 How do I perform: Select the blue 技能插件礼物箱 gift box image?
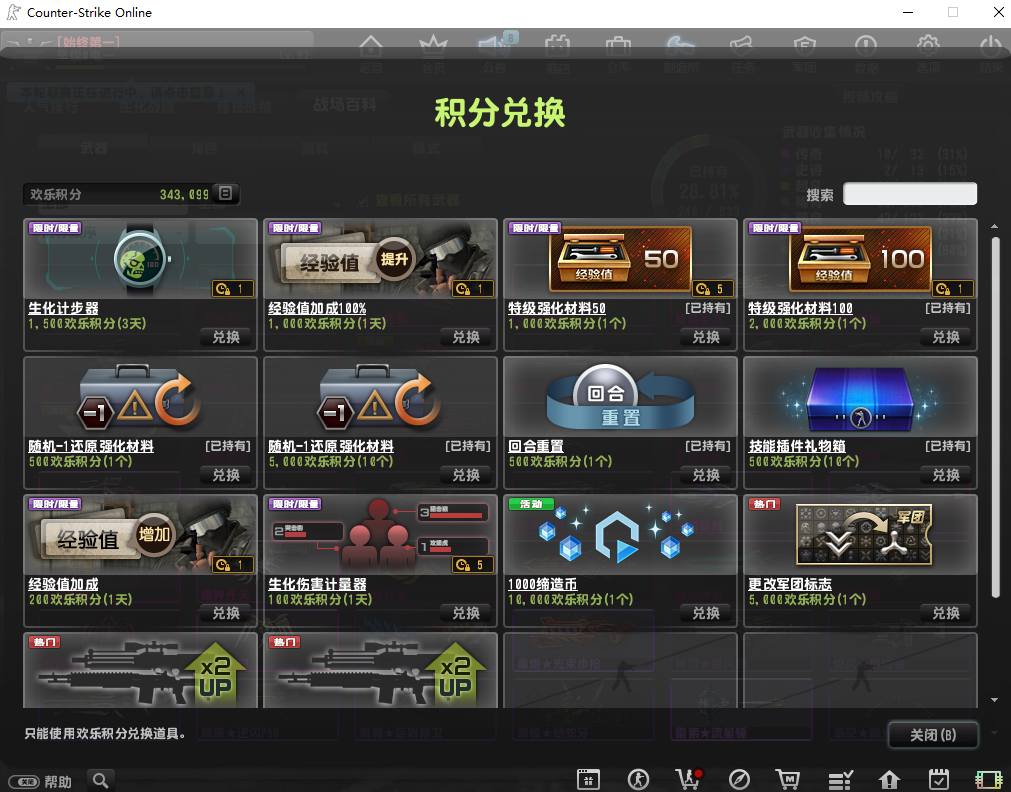pyautogui.click(x=860, y=397)
